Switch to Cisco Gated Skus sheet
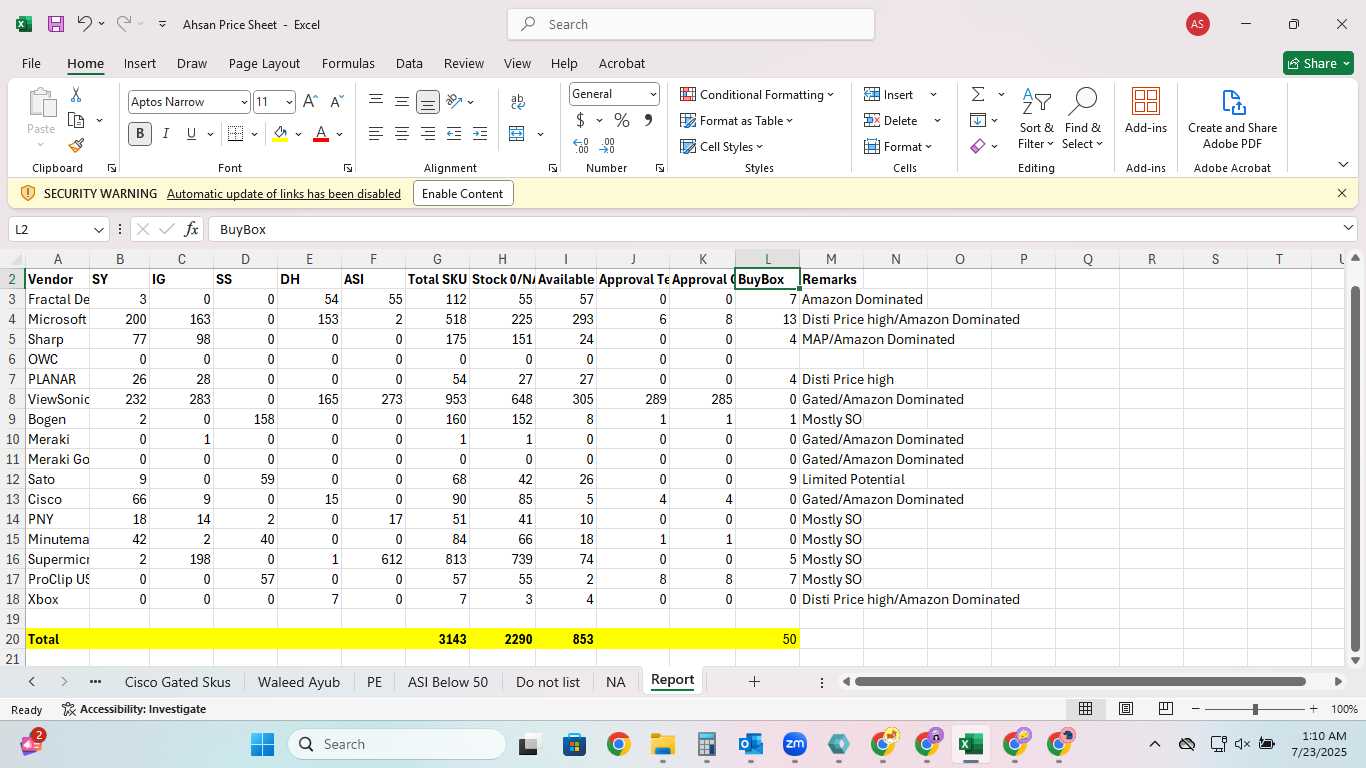1366x768 pixels. [x=177, y=682]
